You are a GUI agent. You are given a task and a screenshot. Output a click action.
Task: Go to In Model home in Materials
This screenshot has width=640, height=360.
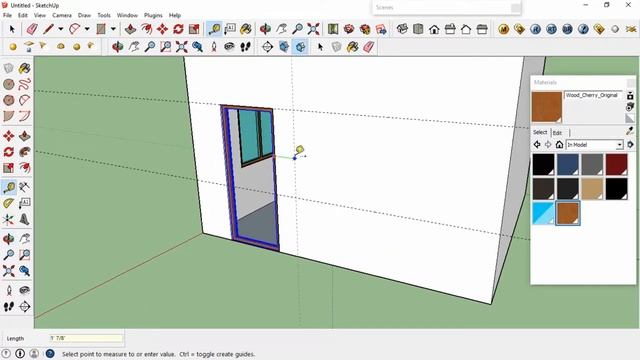point(559,144)
